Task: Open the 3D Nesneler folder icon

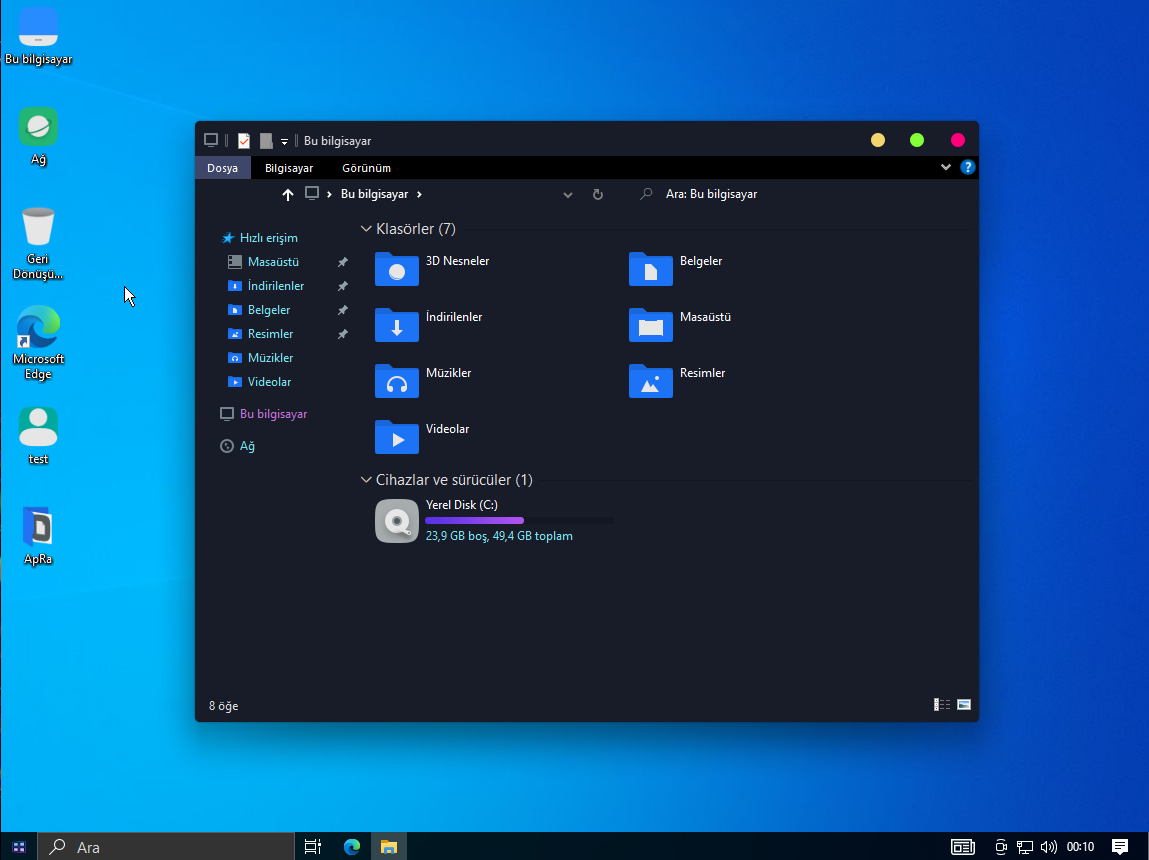Action: point(396,269)
